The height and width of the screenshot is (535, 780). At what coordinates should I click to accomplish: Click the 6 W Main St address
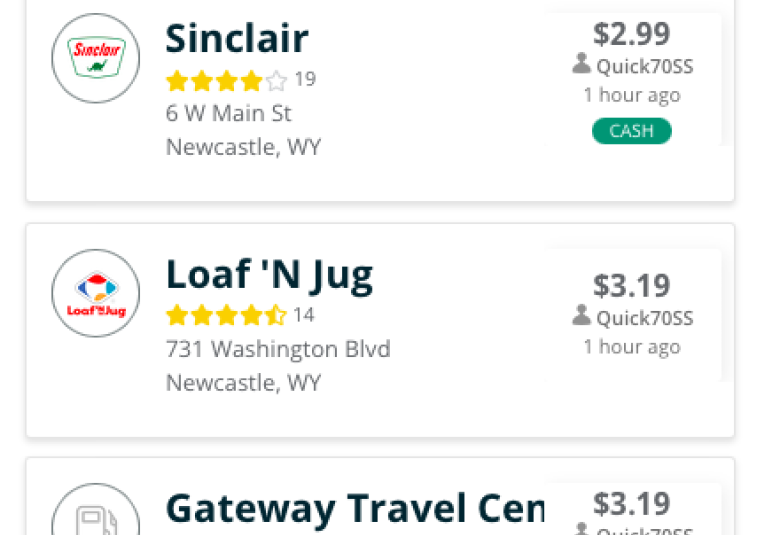coord(228,113)
